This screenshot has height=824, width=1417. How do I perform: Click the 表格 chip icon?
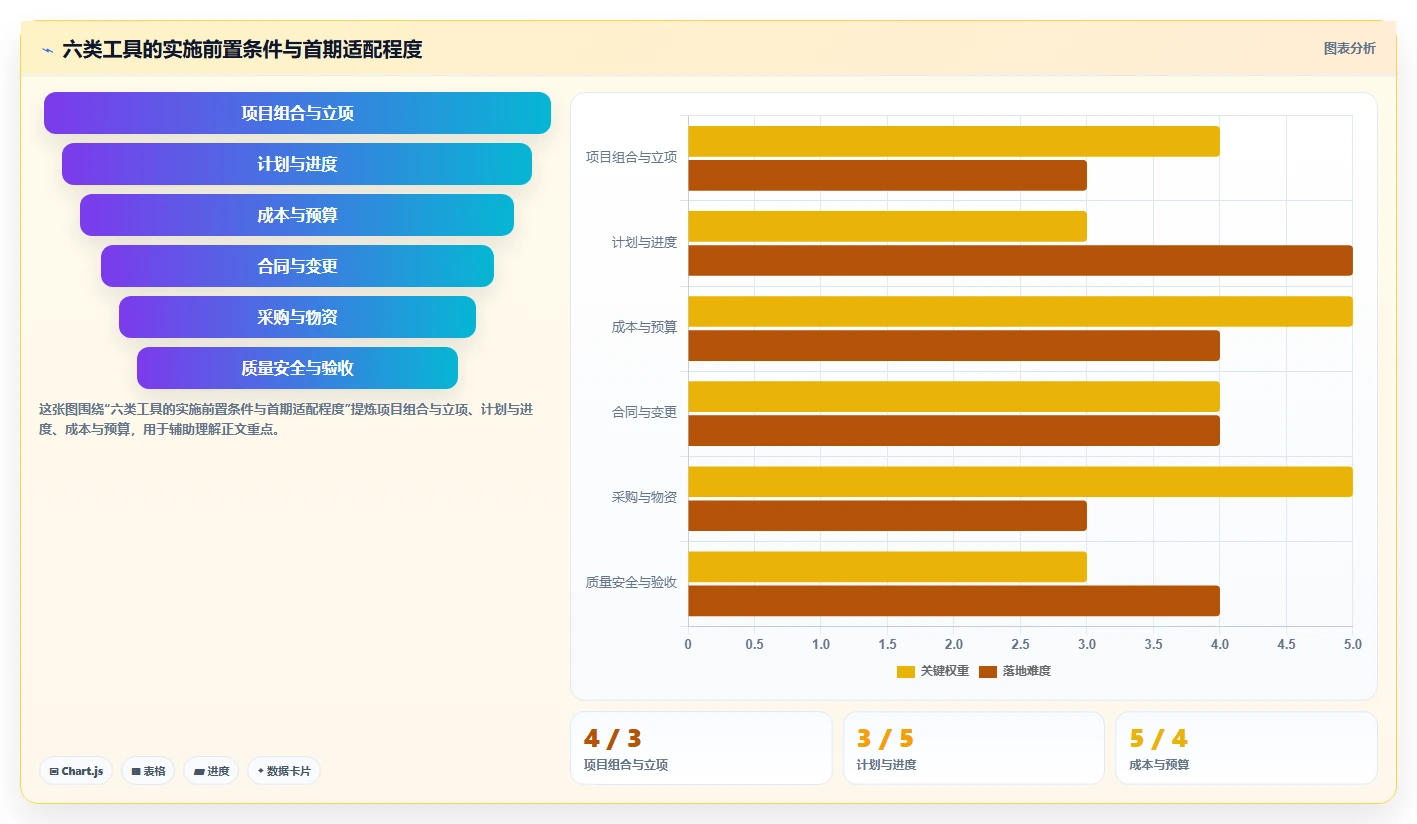pyautogui.click(x=136, y=771)
